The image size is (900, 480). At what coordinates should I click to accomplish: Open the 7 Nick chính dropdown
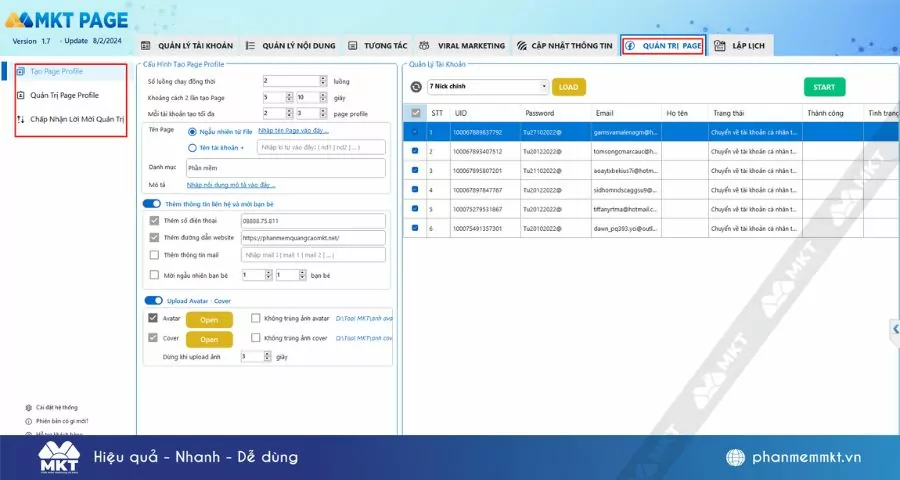click(488, 87)
